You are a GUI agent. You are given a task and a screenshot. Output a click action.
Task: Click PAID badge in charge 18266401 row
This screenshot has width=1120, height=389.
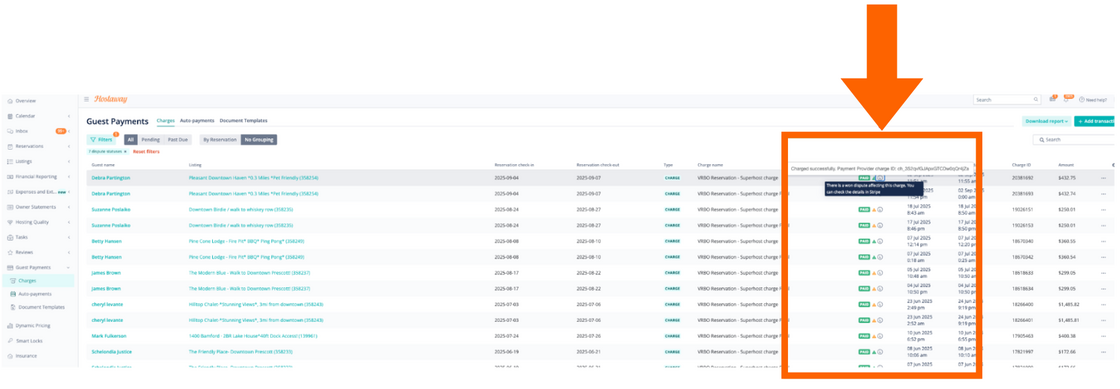(x=864, y=320)
